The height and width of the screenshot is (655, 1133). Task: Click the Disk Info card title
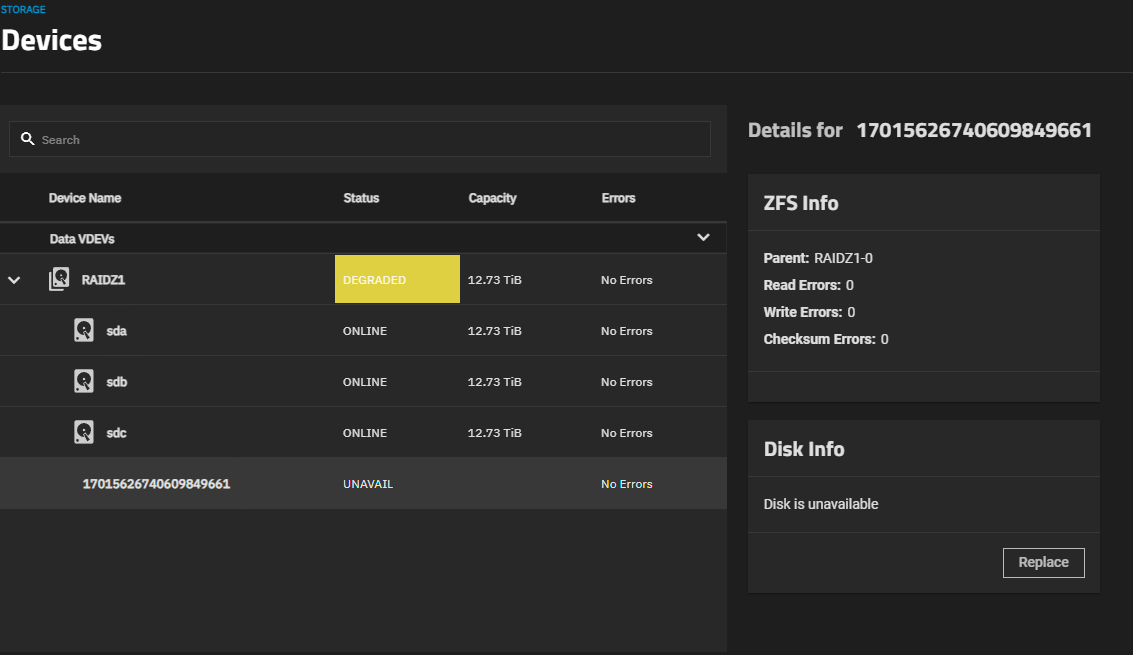(x=804, y=449)
